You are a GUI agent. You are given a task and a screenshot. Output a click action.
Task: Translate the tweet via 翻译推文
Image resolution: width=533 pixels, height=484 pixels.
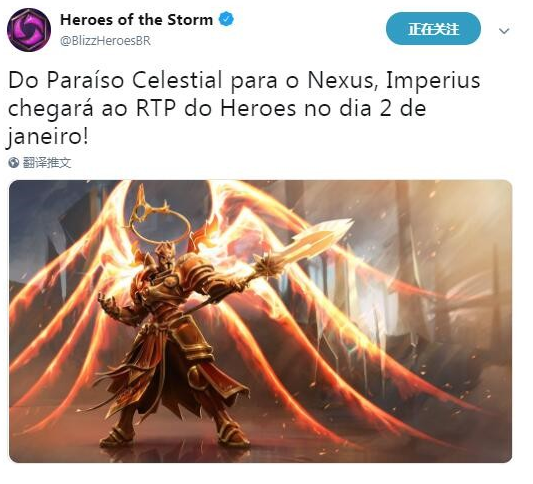[47, 163]
